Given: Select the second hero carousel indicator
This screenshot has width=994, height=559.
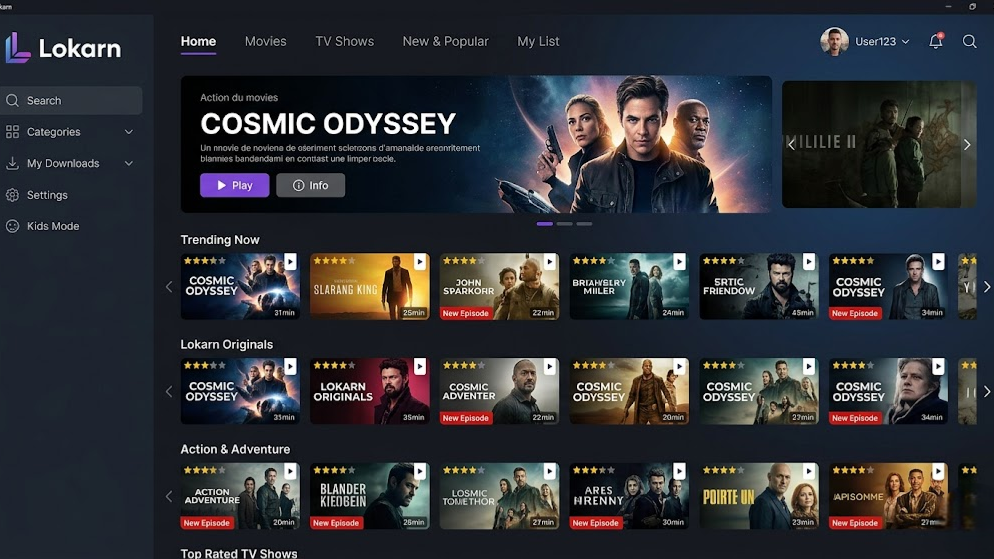Looking at the screenshot, I should 564,224.
